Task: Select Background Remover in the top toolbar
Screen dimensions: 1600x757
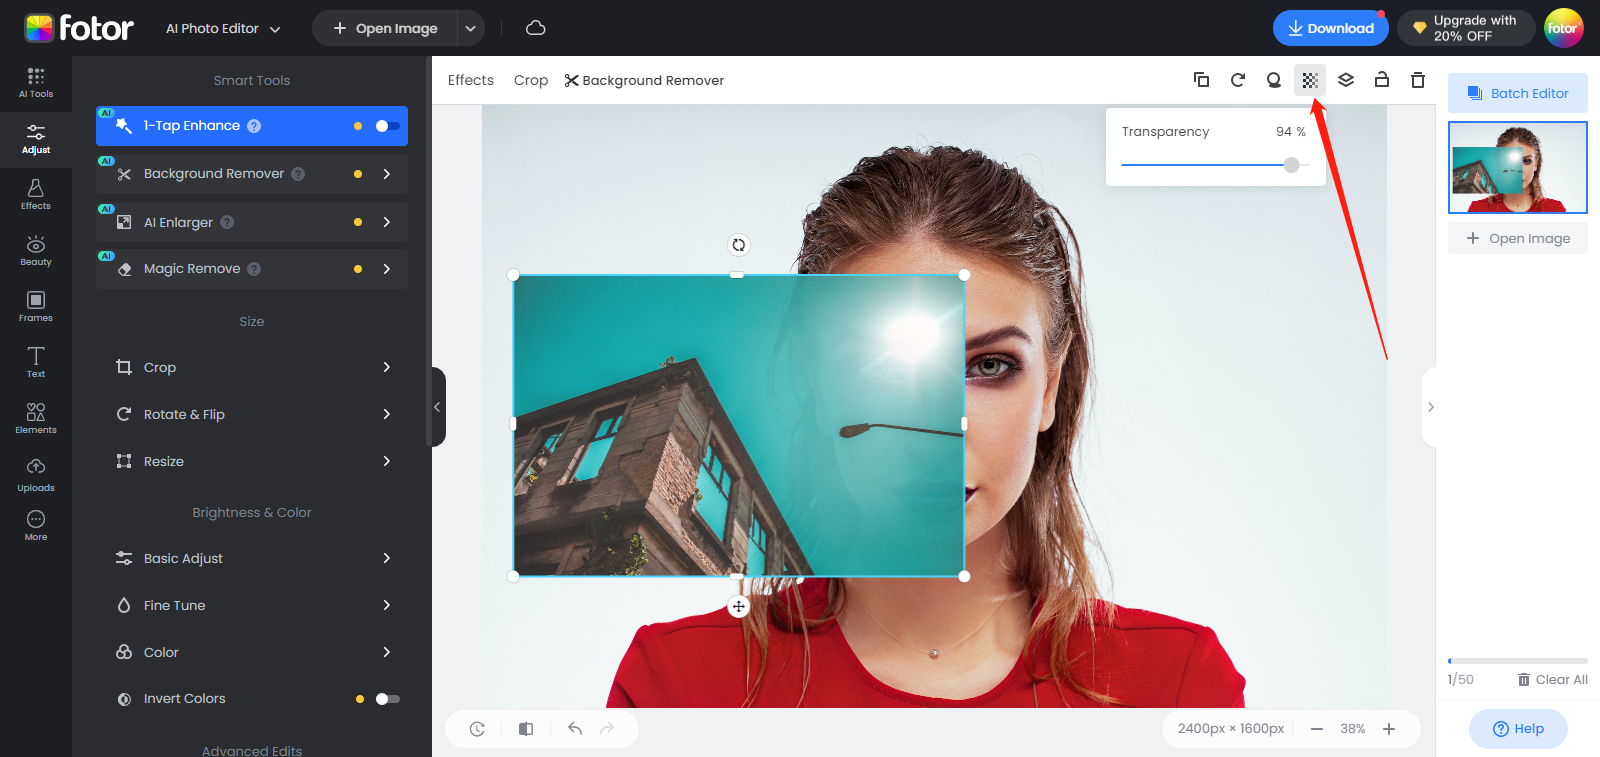Action: click(644, 80)
